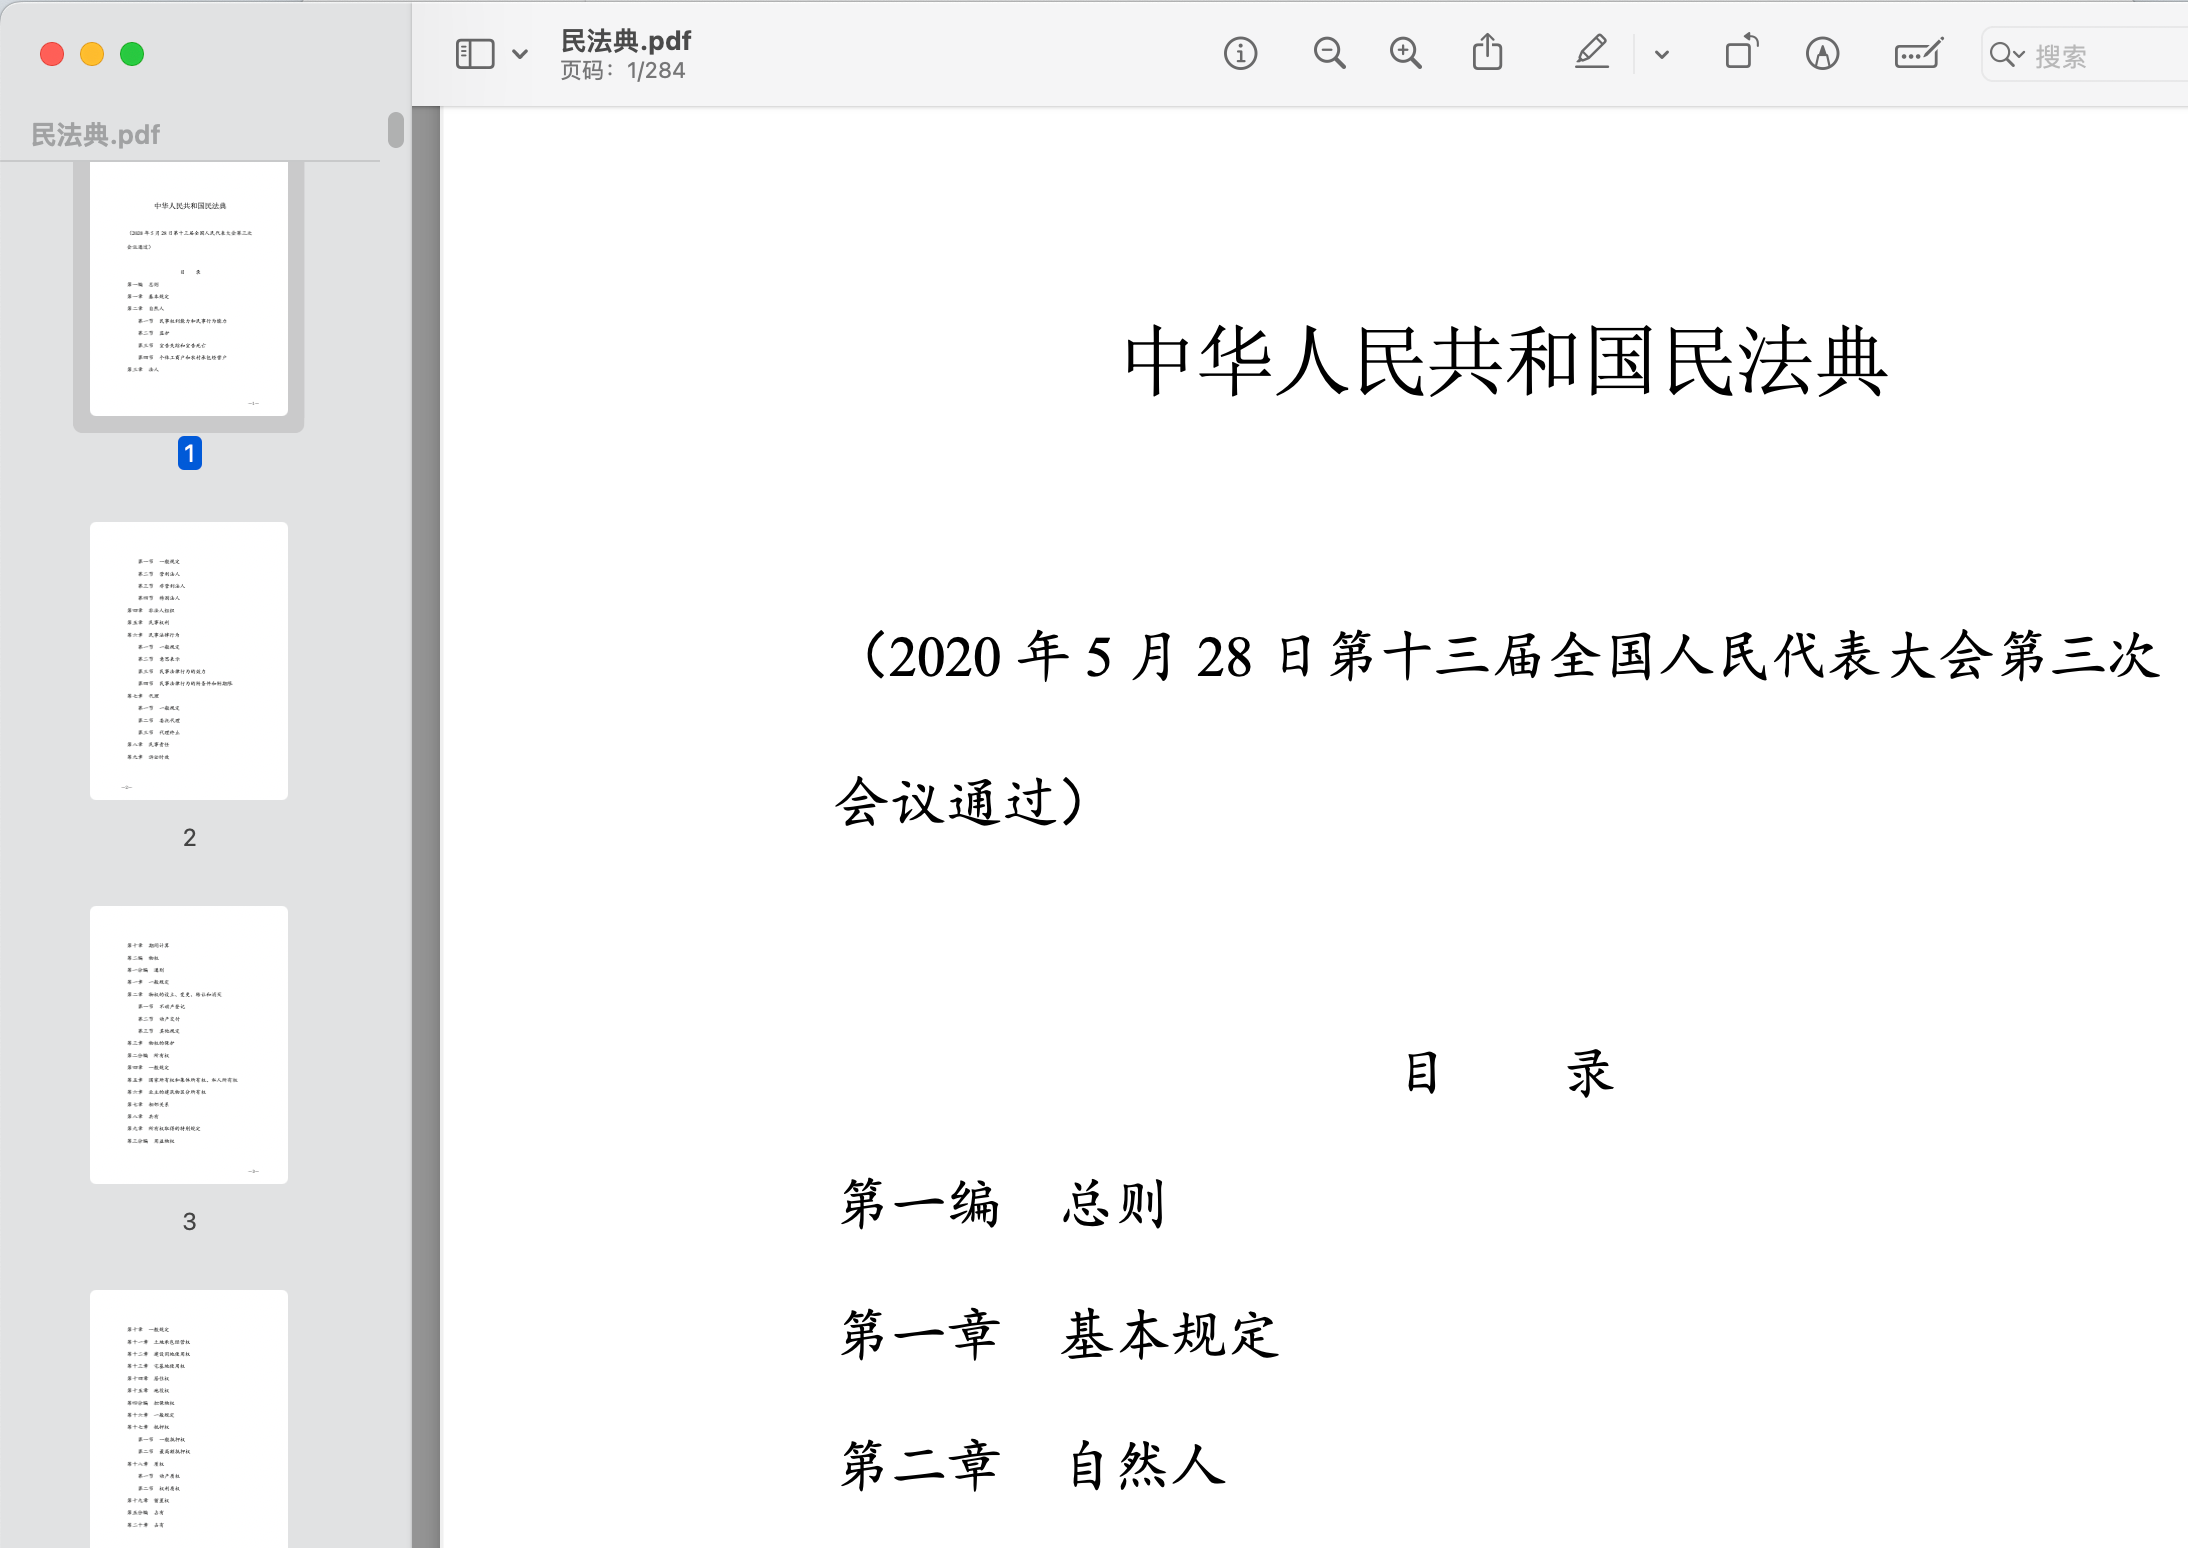
Task: Expand the sidebar view options chevron
Action: [520, 54]
